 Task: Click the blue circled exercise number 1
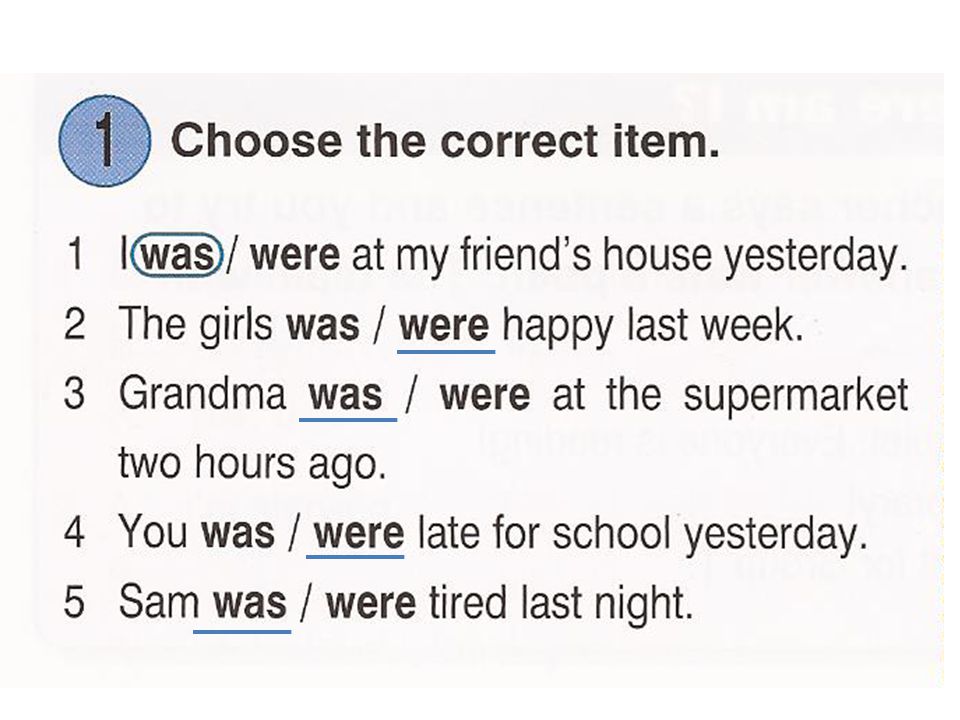pyautogui.click(x=105, y=141)
